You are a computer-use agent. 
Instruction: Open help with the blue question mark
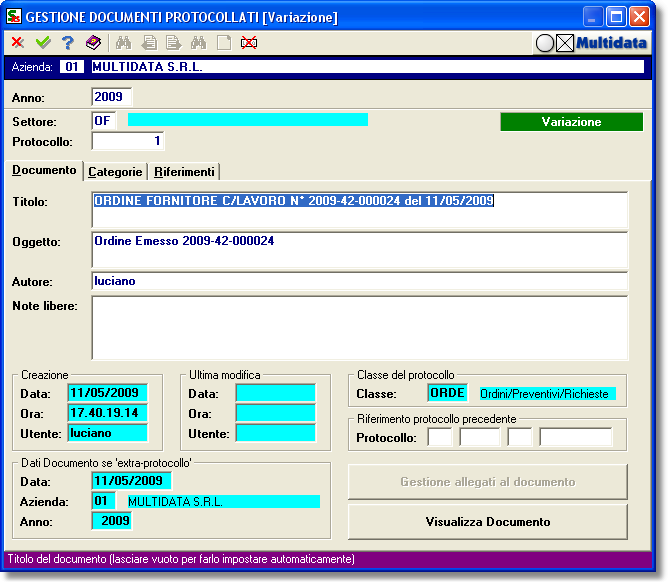[68, 43]
